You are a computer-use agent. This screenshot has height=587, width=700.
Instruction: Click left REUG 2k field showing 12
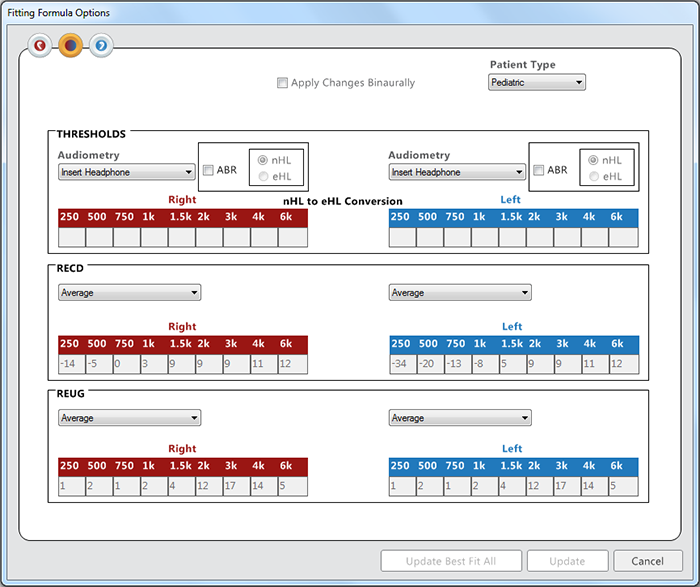click(x=540, y=486)
